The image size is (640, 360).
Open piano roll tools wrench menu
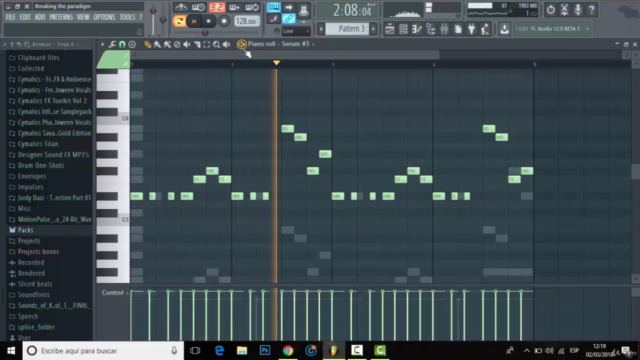click(x=112, y=44)
